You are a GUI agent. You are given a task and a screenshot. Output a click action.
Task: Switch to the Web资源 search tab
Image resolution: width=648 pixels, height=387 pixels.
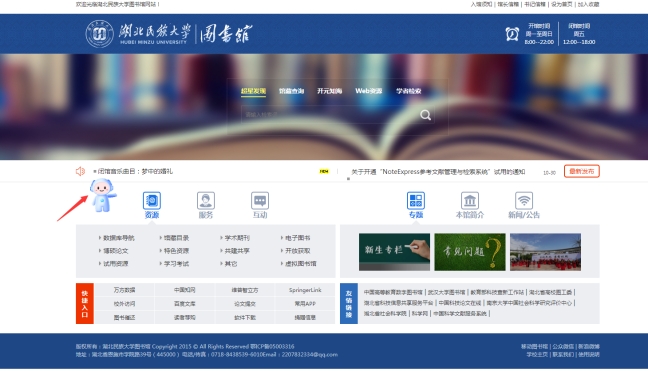point(369,91)
